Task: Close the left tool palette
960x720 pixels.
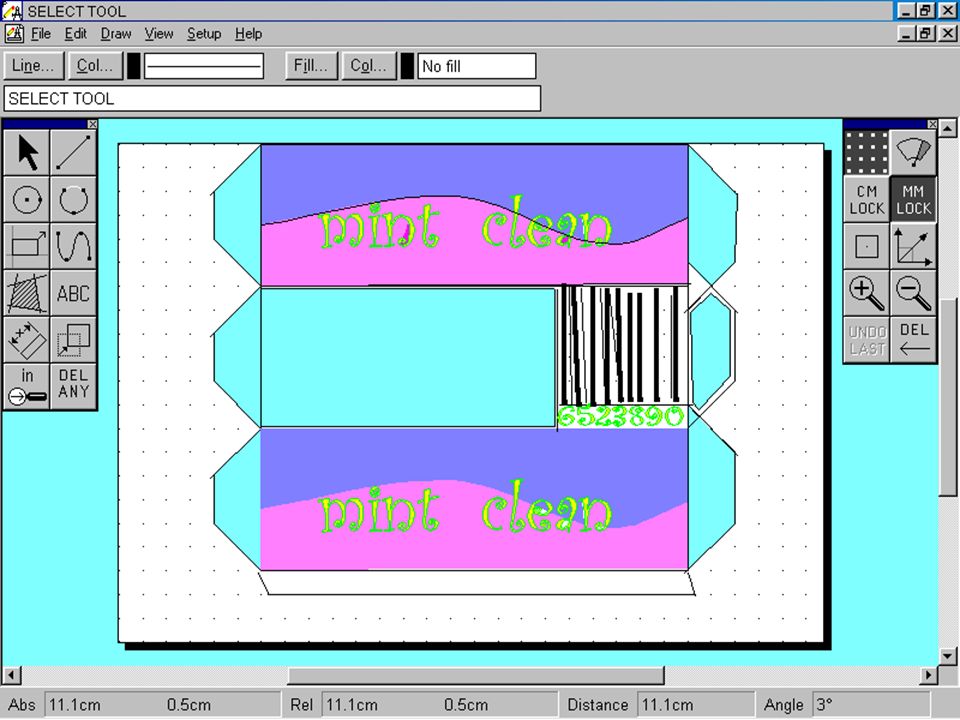Action: point(92,124)
